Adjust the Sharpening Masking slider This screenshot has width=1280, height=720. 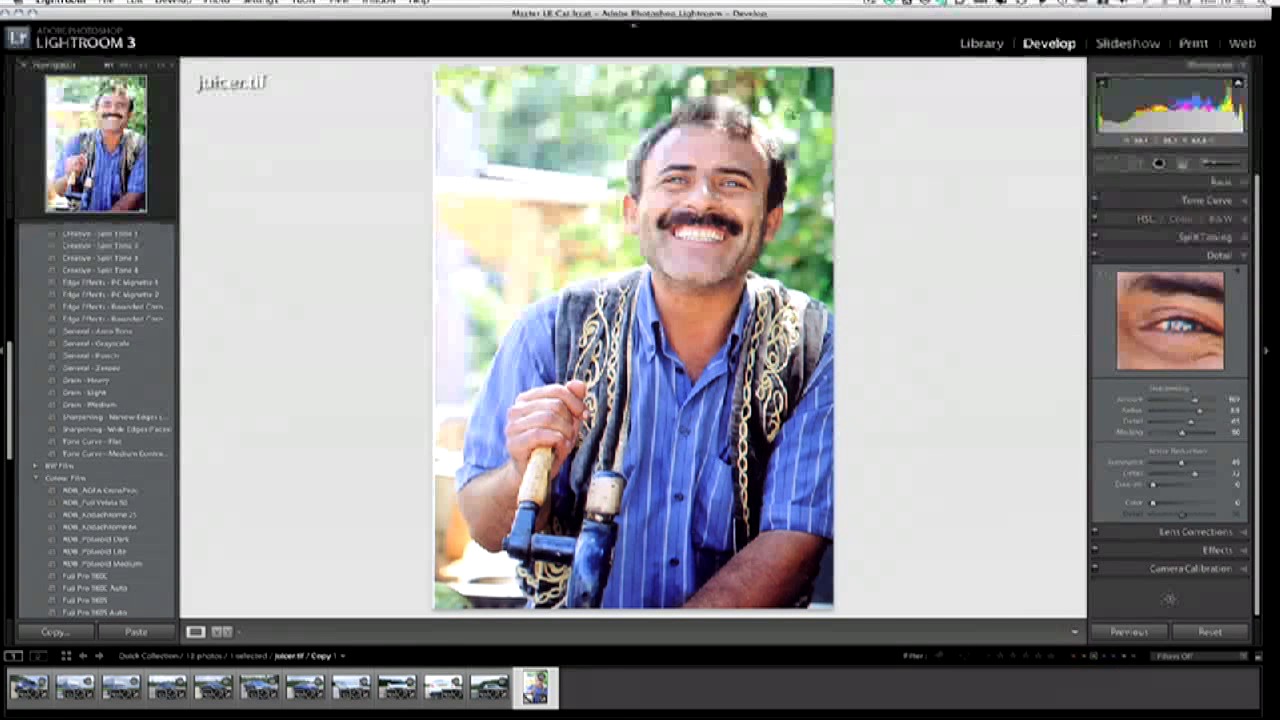[1182, 433]
